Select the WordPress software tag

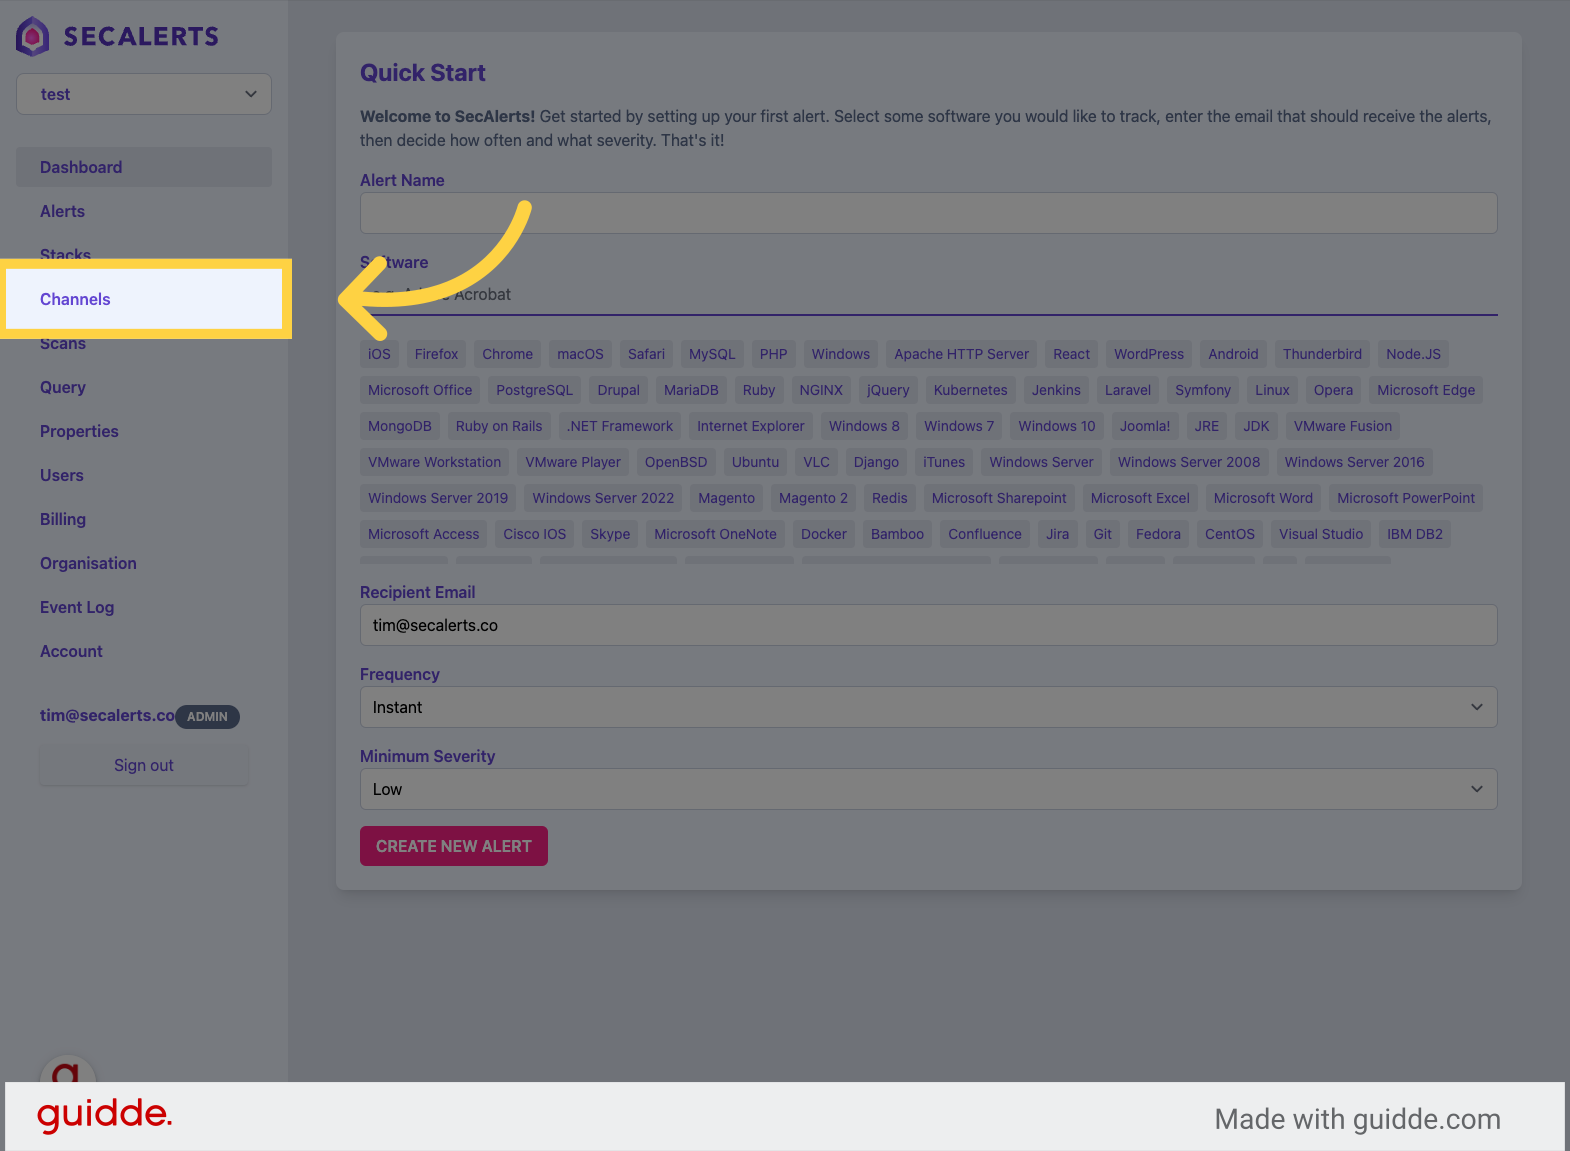coord(1149,354)
